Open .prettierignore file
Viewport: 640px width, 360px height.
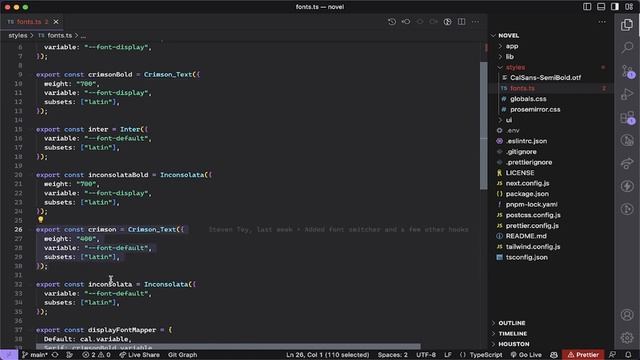[x=529, y=162]
